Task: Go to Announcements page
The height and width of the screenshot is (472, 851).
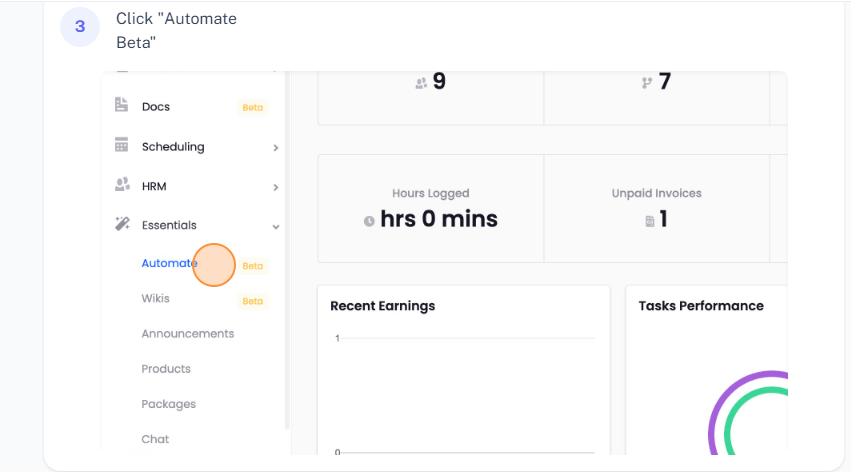Action: tap(187, 333)
